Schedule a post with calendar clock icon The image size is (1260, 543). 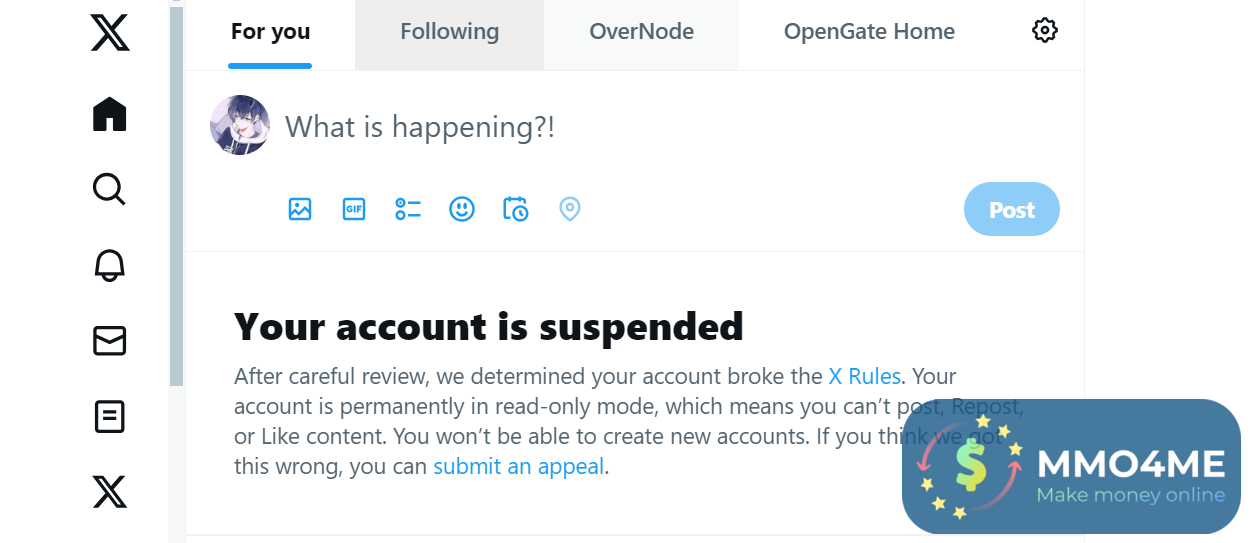tap(515, 209)
